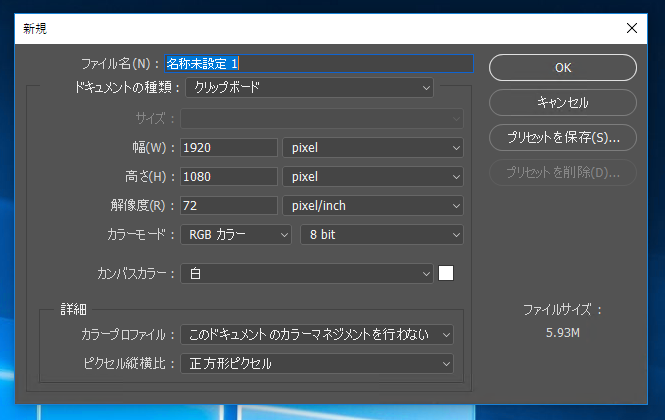Open the pixel/inch resolution unit dropdown
Image resolution: width=665 pixels, height=420 pixels.
(x=373, y=206)
